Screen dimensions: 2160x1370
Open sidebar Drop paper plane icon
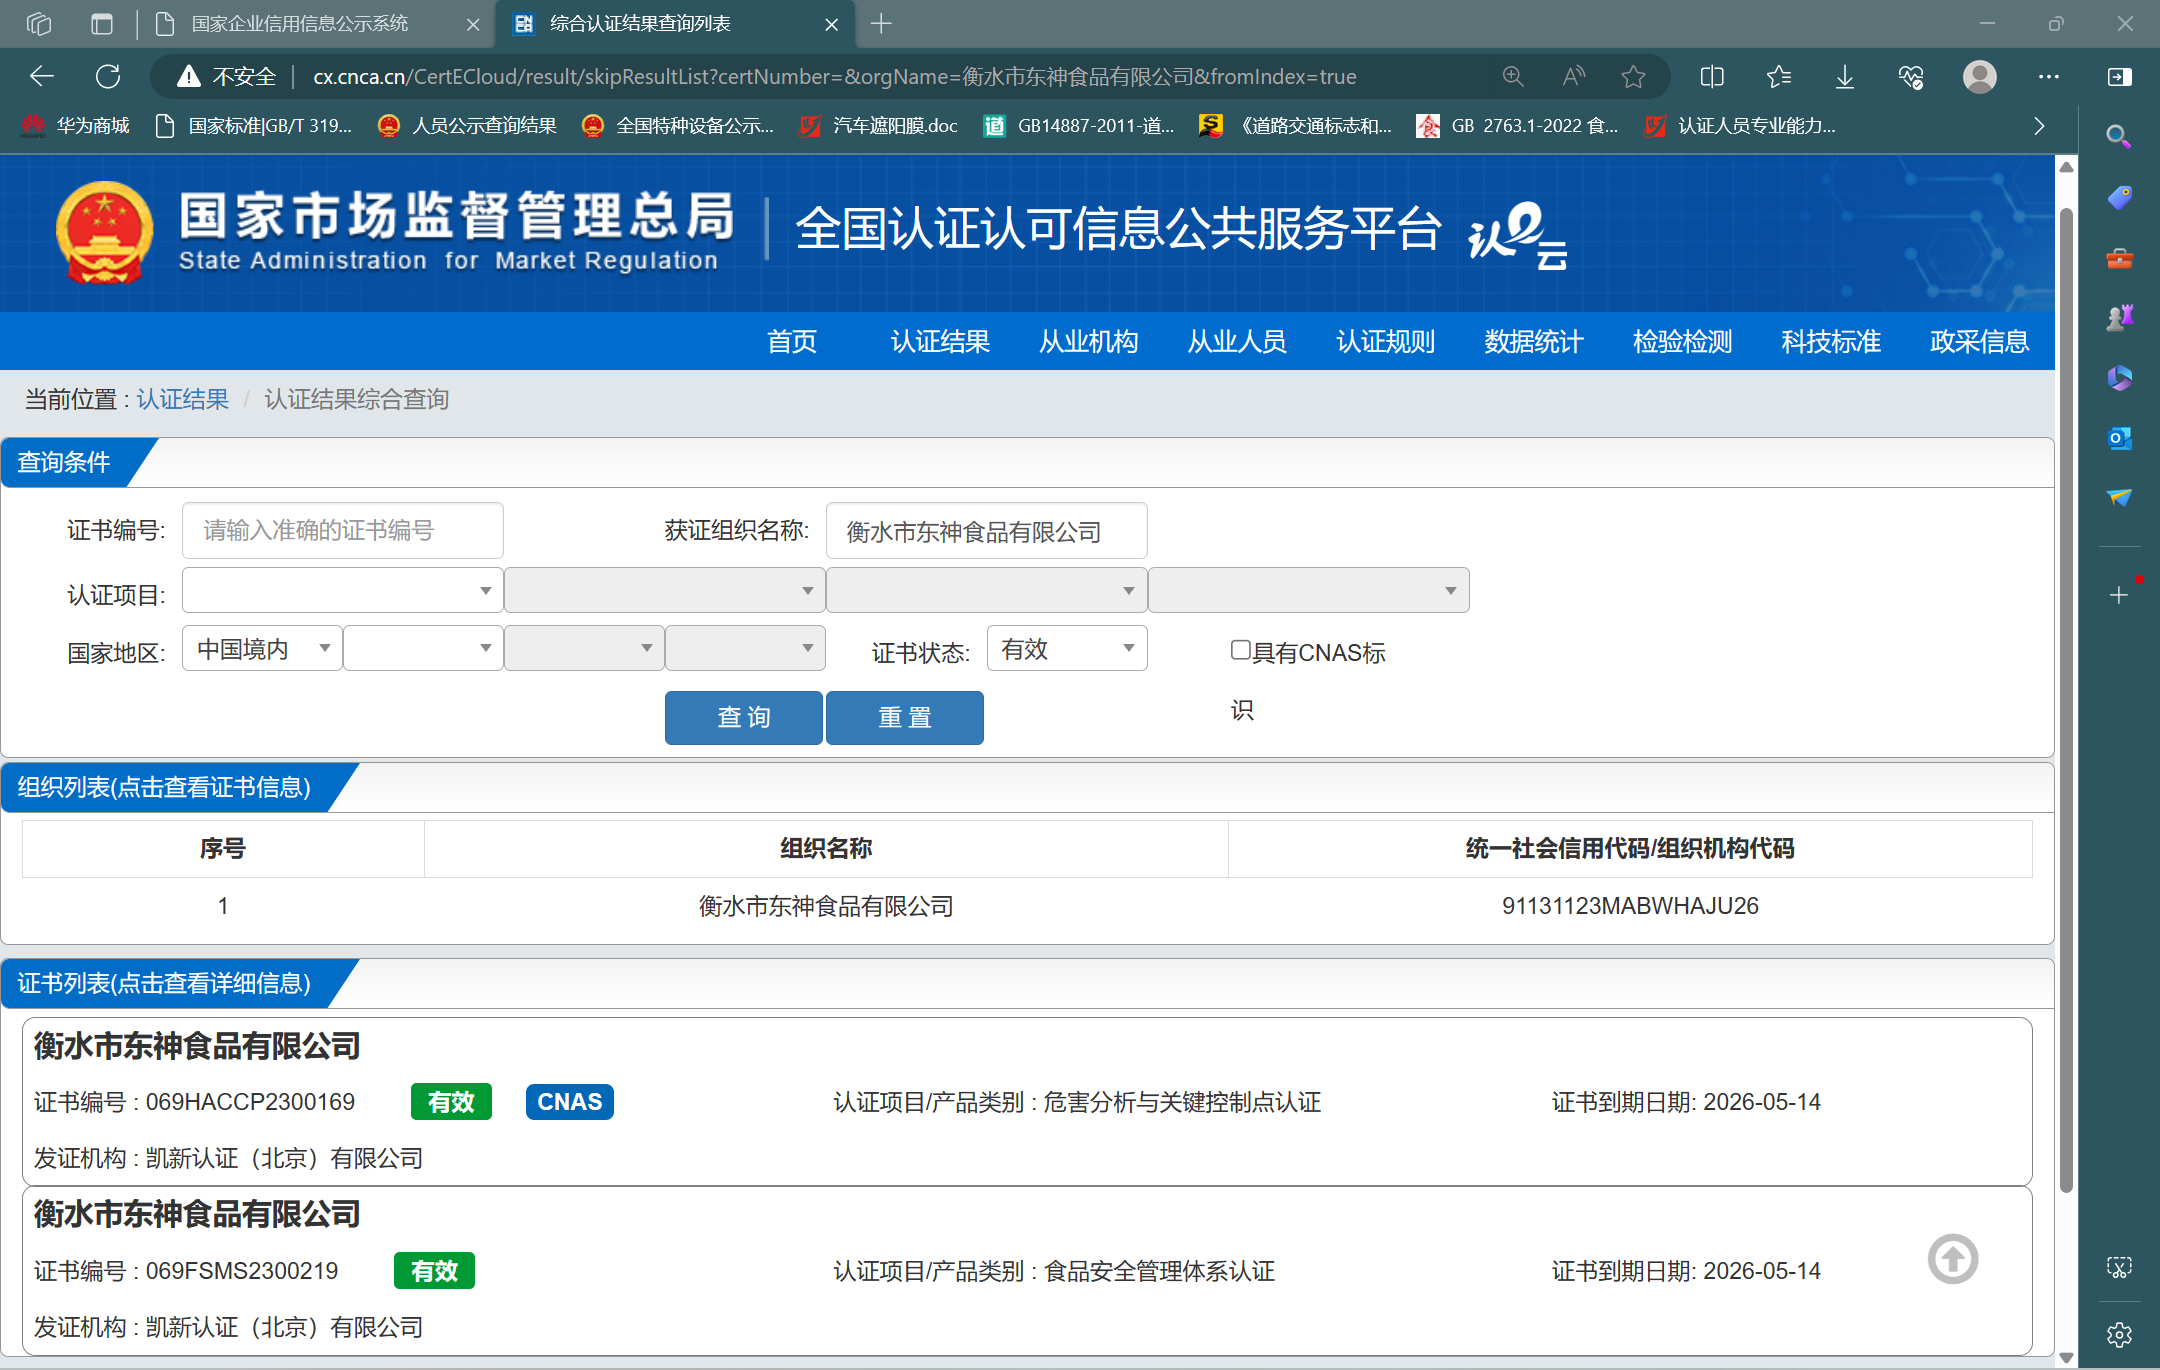2119,498
